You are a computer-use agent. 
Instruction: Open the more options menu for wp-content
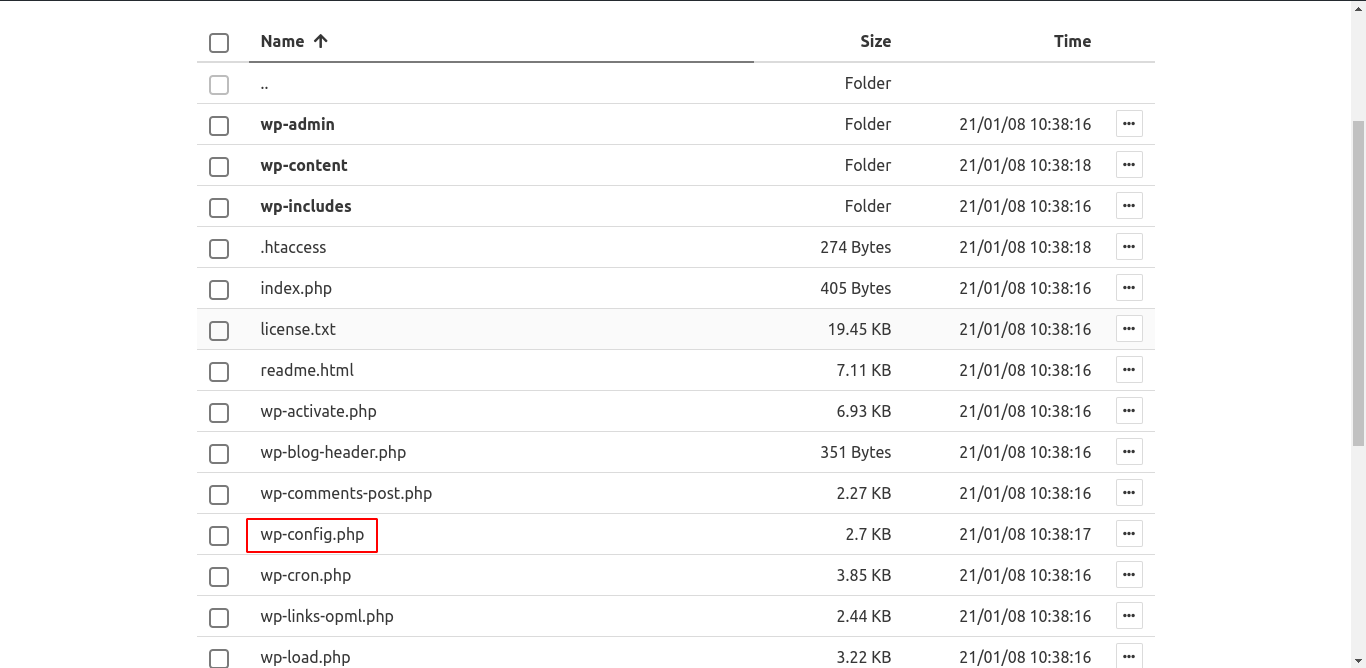click(x=1129, y=165)
